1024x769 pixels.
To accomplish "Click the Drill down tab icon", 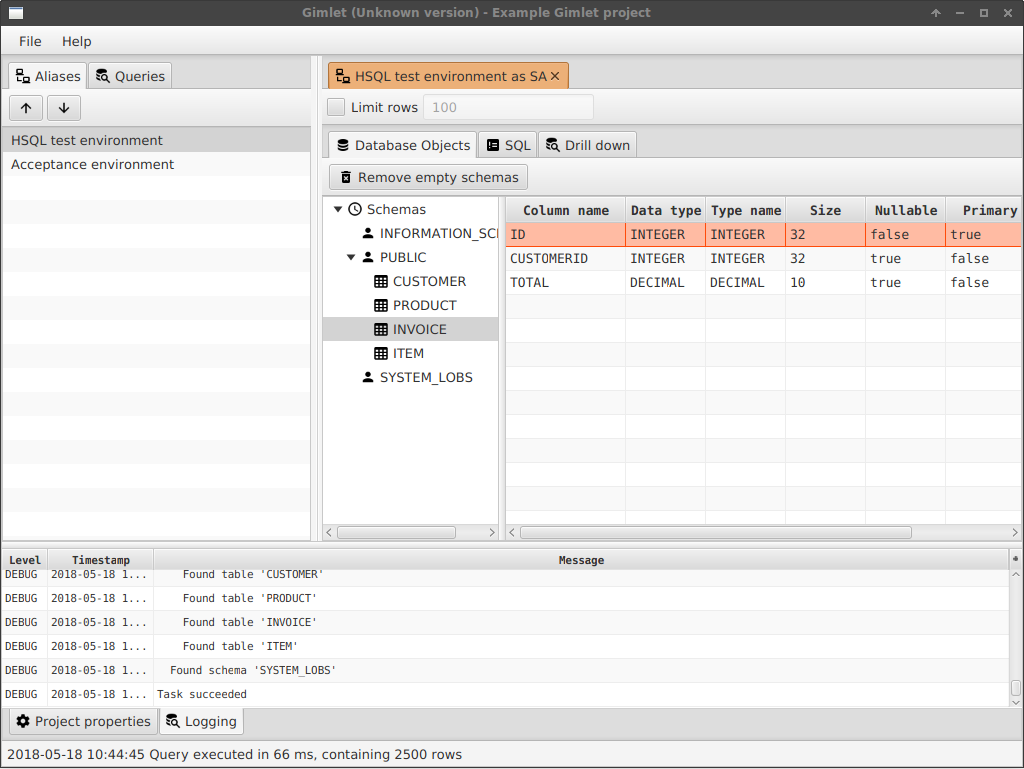I will 552,145.
